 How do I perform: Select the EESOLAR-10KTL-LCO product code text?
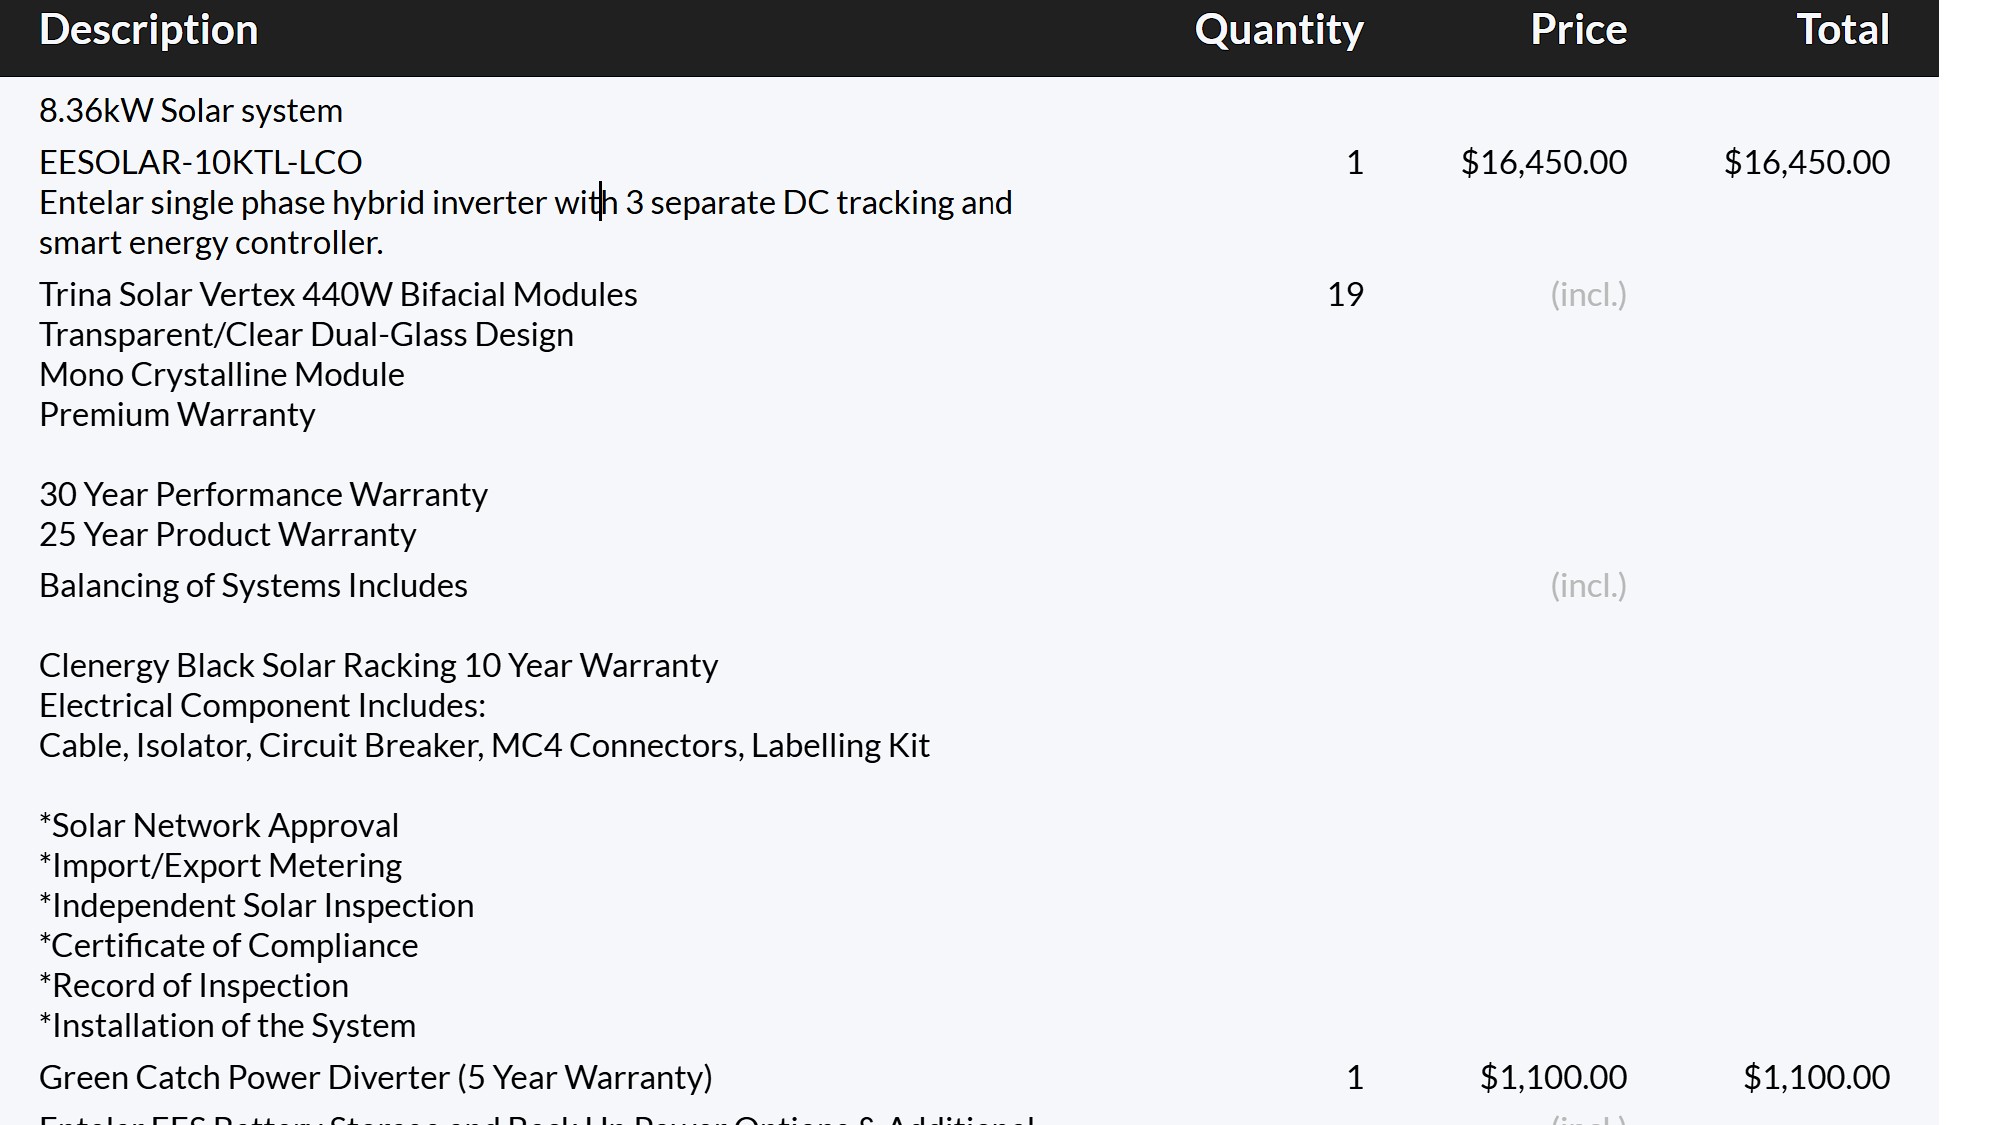[200, 162]
